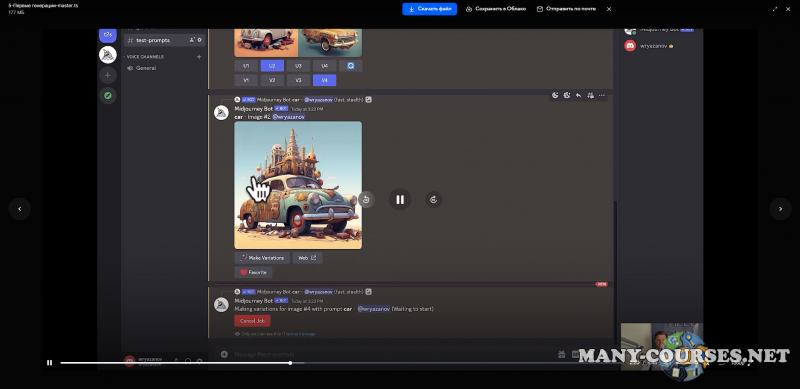Click the U1 upscale button
Image resolution: width=800 pixels, height=389 pixels.
tap(246, 66)
